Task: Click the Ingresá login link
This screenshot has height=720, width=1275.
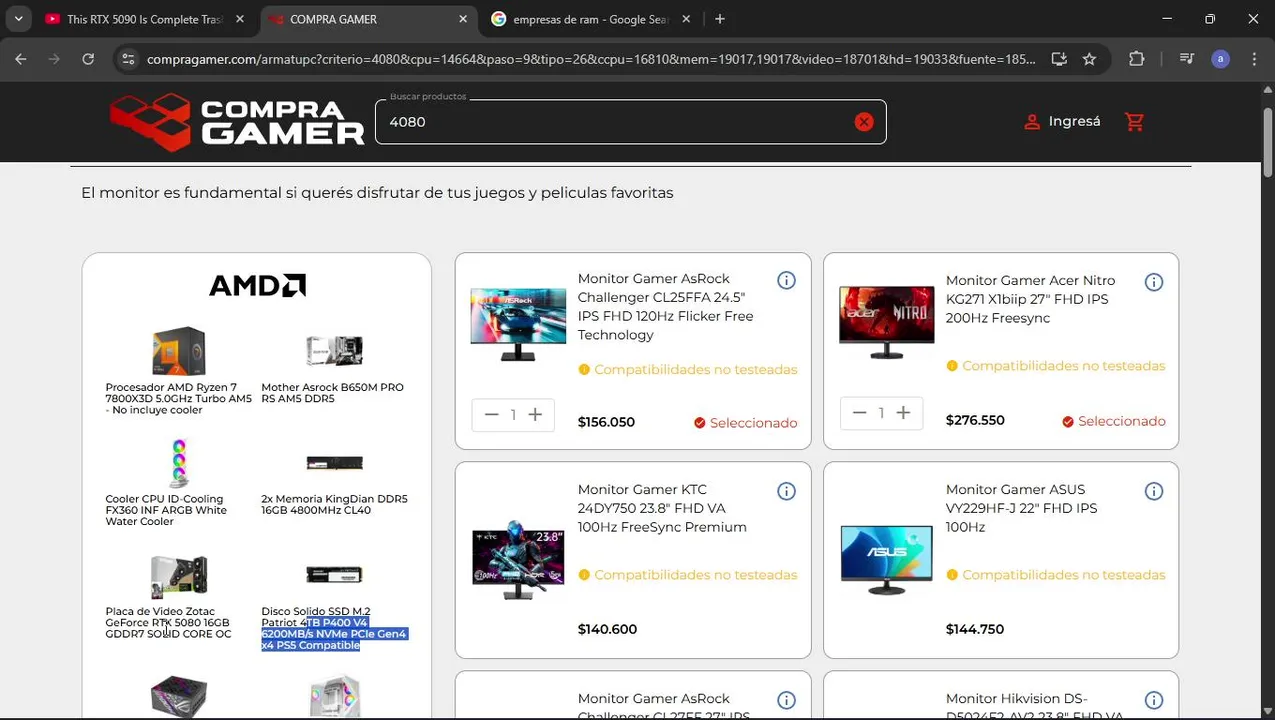Action: click(x=1062, y=121)
